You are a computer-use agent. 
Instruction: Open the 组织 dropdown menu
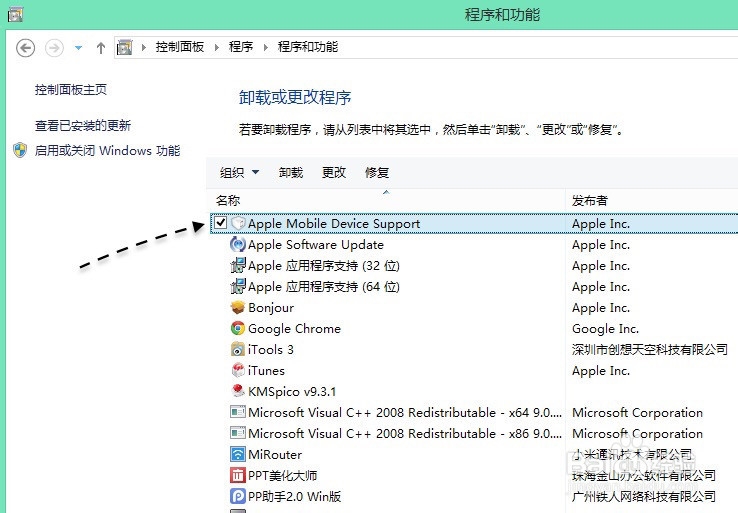239,173
